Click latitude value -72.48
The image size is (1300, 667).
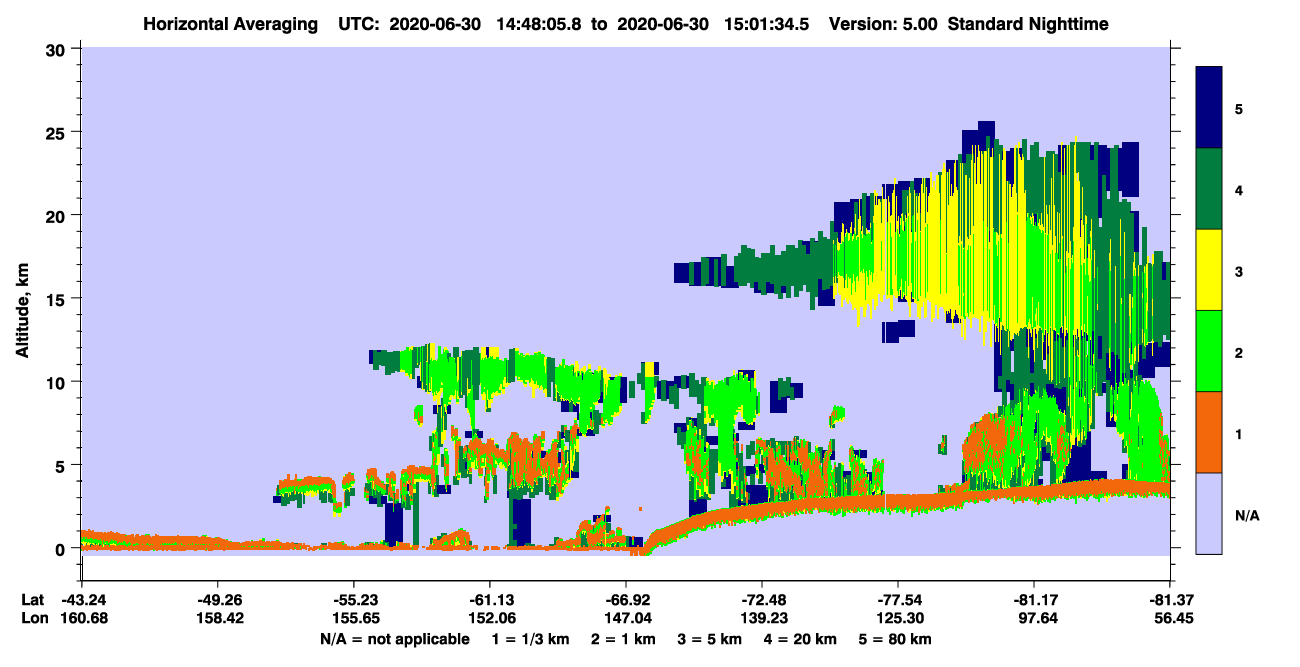[x=762, y=600]
